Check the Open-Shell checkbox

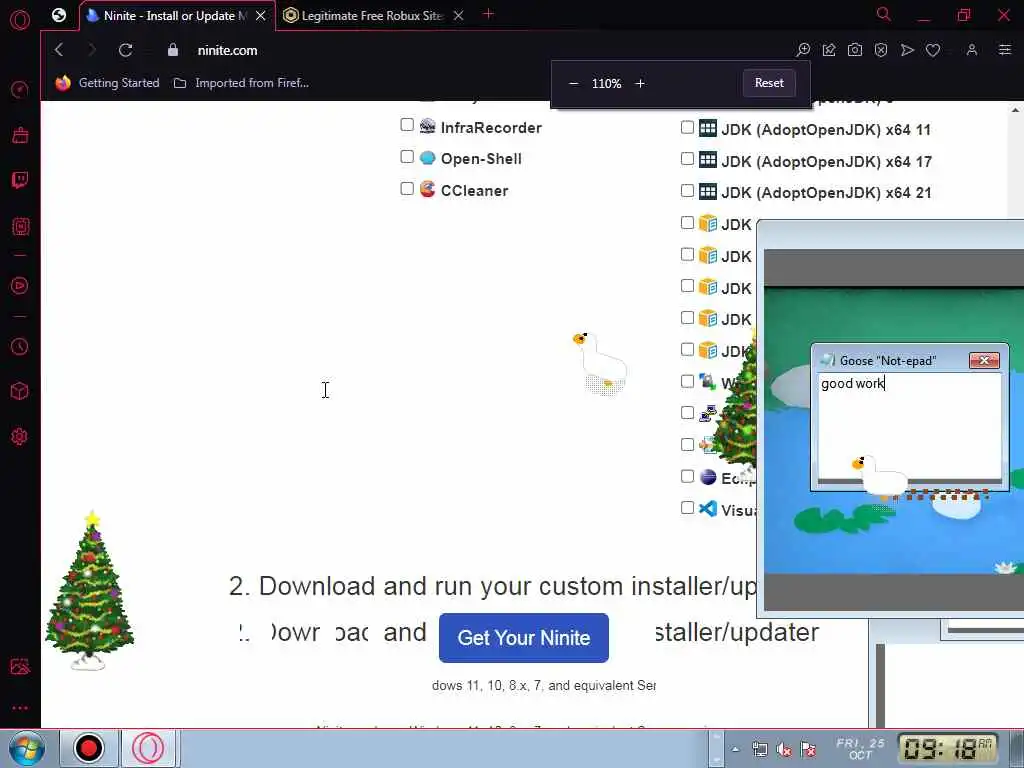(x=407, y=157)
